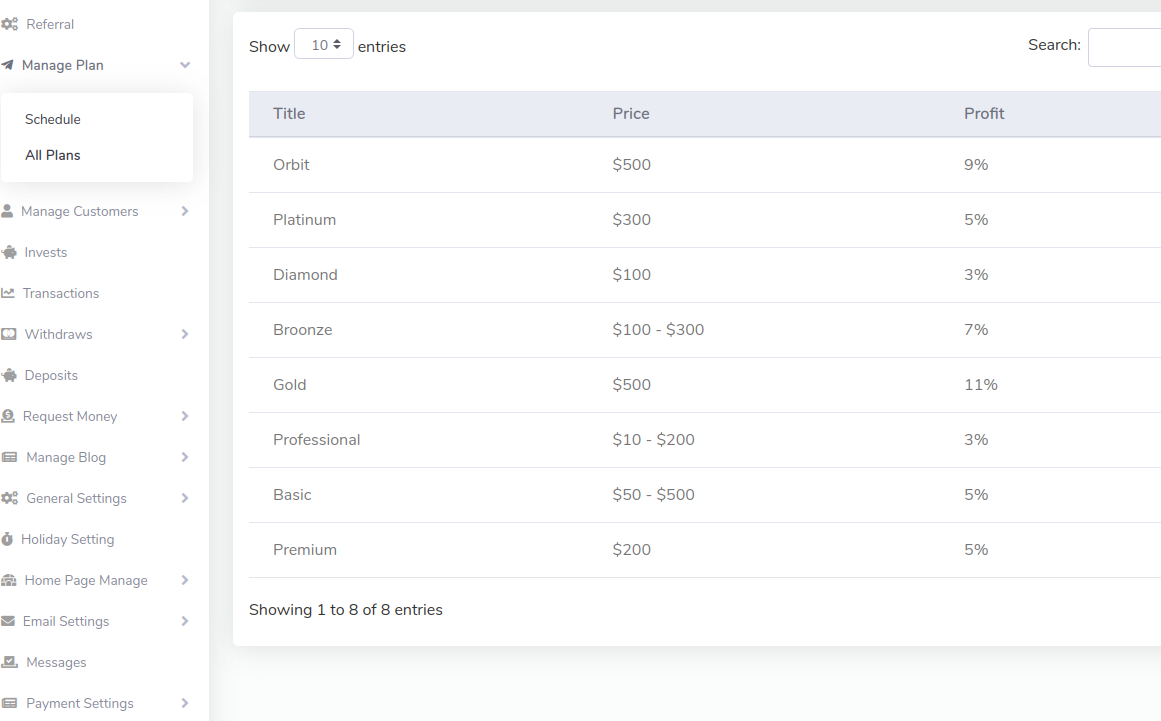Click the Email Settings envelope icon

(8, 621)
